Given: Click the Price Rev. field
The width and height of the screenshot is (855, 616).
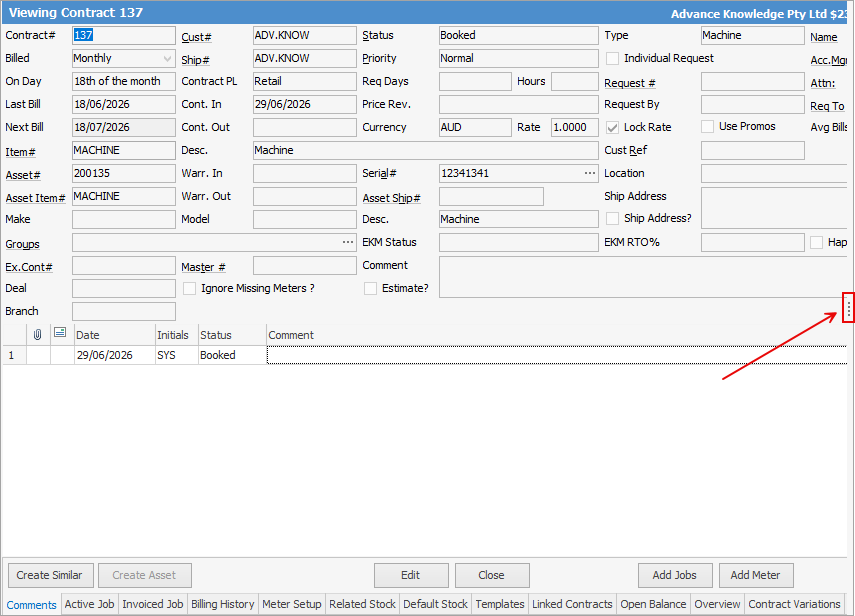Looking at the screenshot, I should [x=519, y=104].
